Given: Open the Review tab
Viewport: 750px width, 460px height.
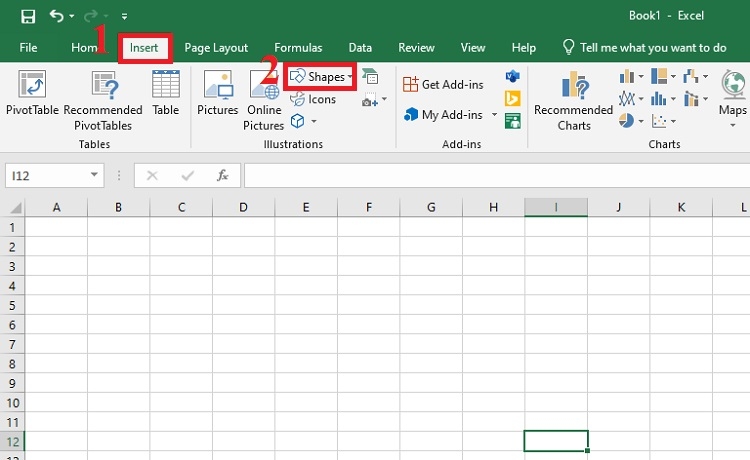Looking at the screenshot, I should pos(416,48).
